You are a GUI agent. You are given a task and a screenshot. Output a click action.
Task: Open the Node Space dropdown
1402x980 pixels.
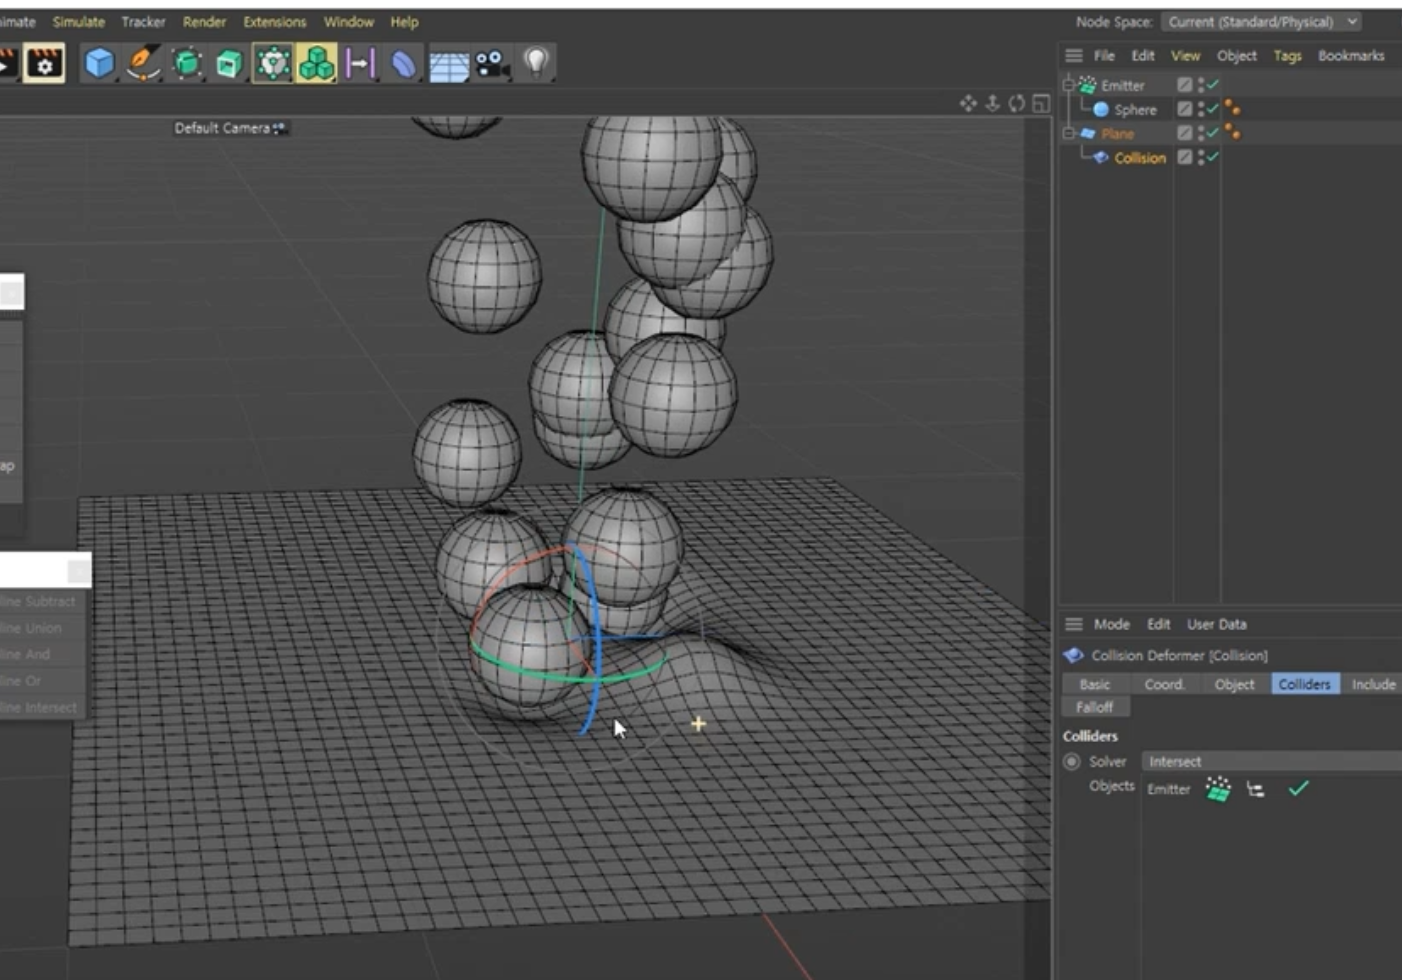(x=1261, y=22)
